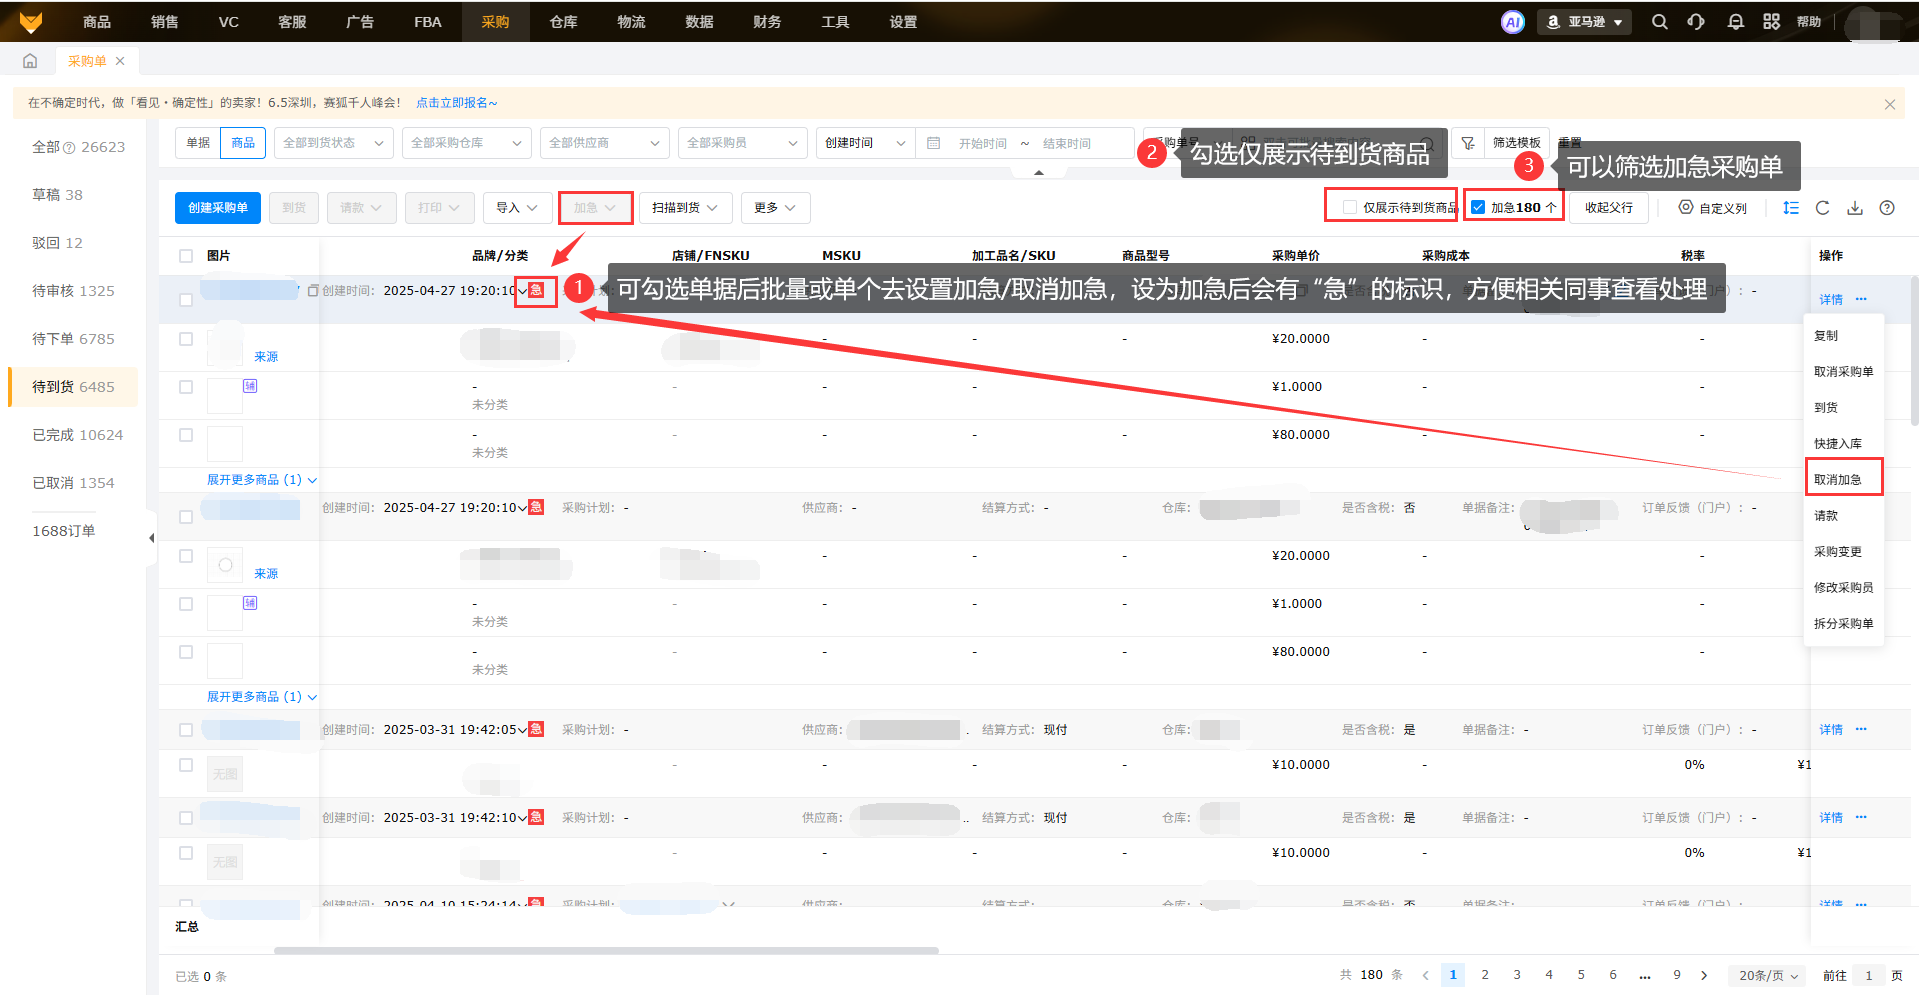Dismiss the yellow announcement banner

click(x=1890, y=104)
